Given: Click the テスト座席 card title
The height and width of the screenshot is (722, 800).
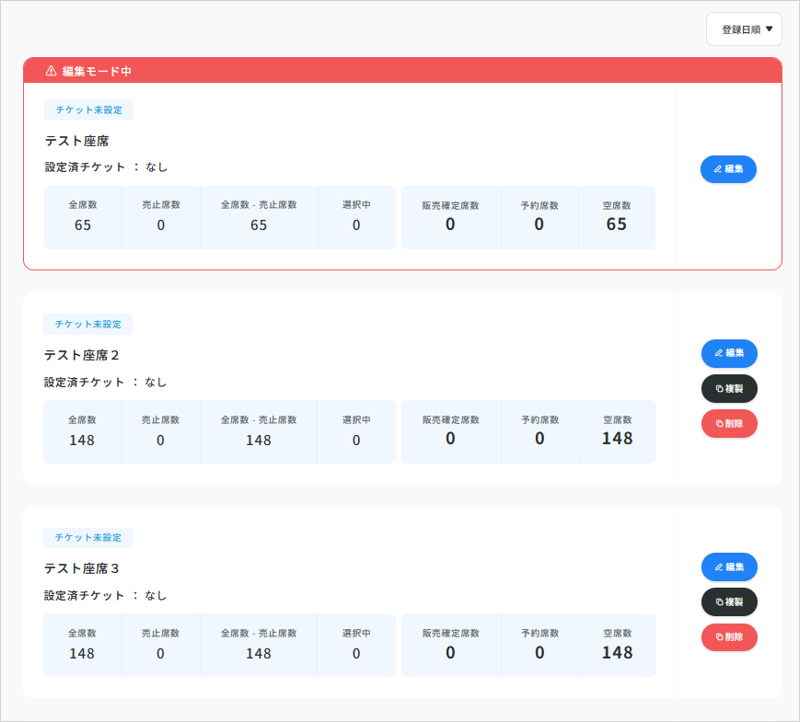Looking at the screenshot, I should [76, 141].
